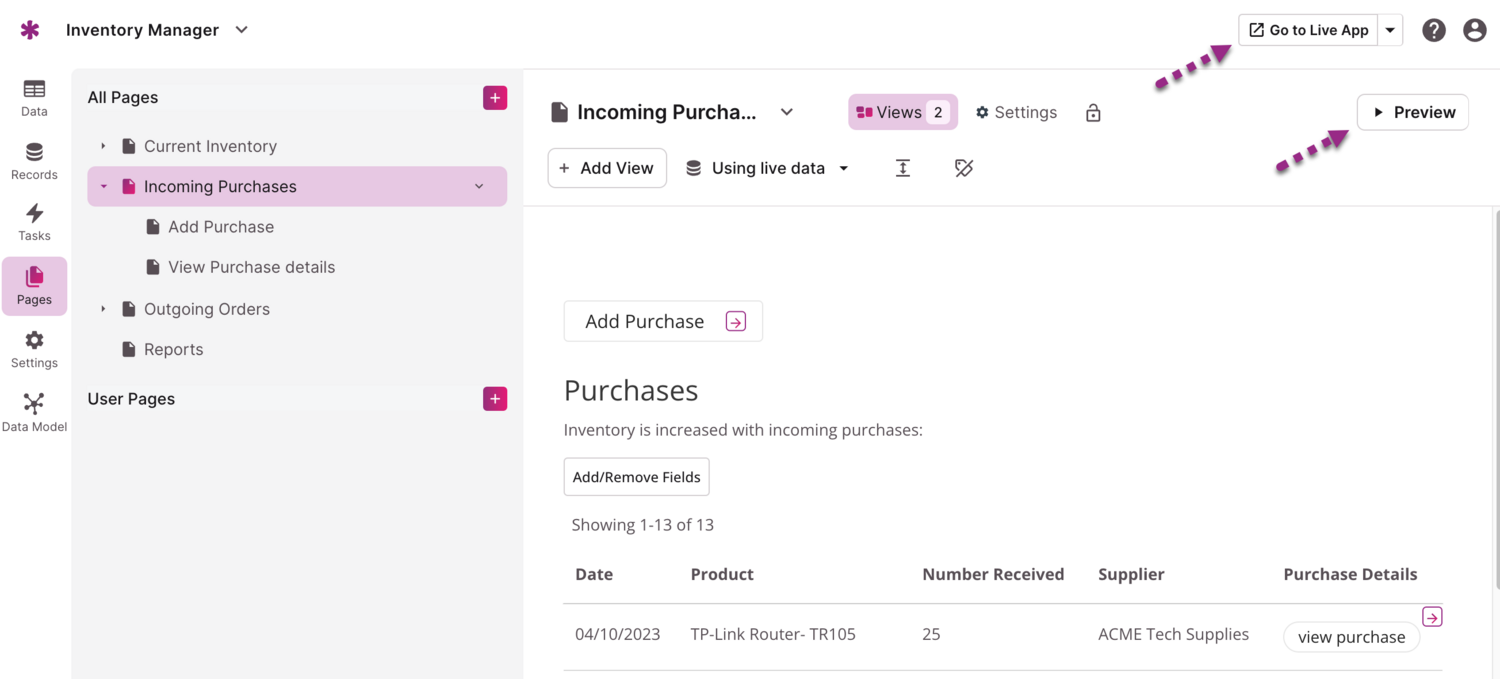1500x679 pixels.
Task: Open the page Settings tab
Action: pos(1016,112)
